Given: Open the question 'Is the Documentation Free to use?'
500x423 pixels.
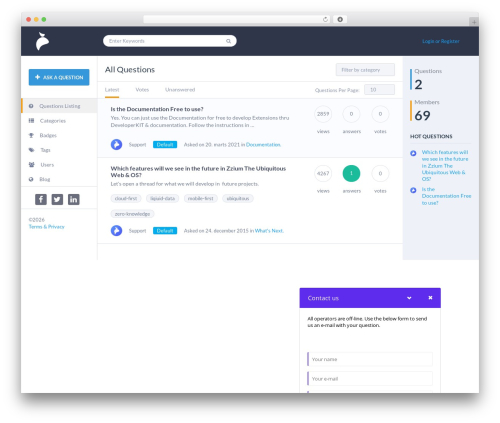Looking at the screenshot, I should click(157, 109).
